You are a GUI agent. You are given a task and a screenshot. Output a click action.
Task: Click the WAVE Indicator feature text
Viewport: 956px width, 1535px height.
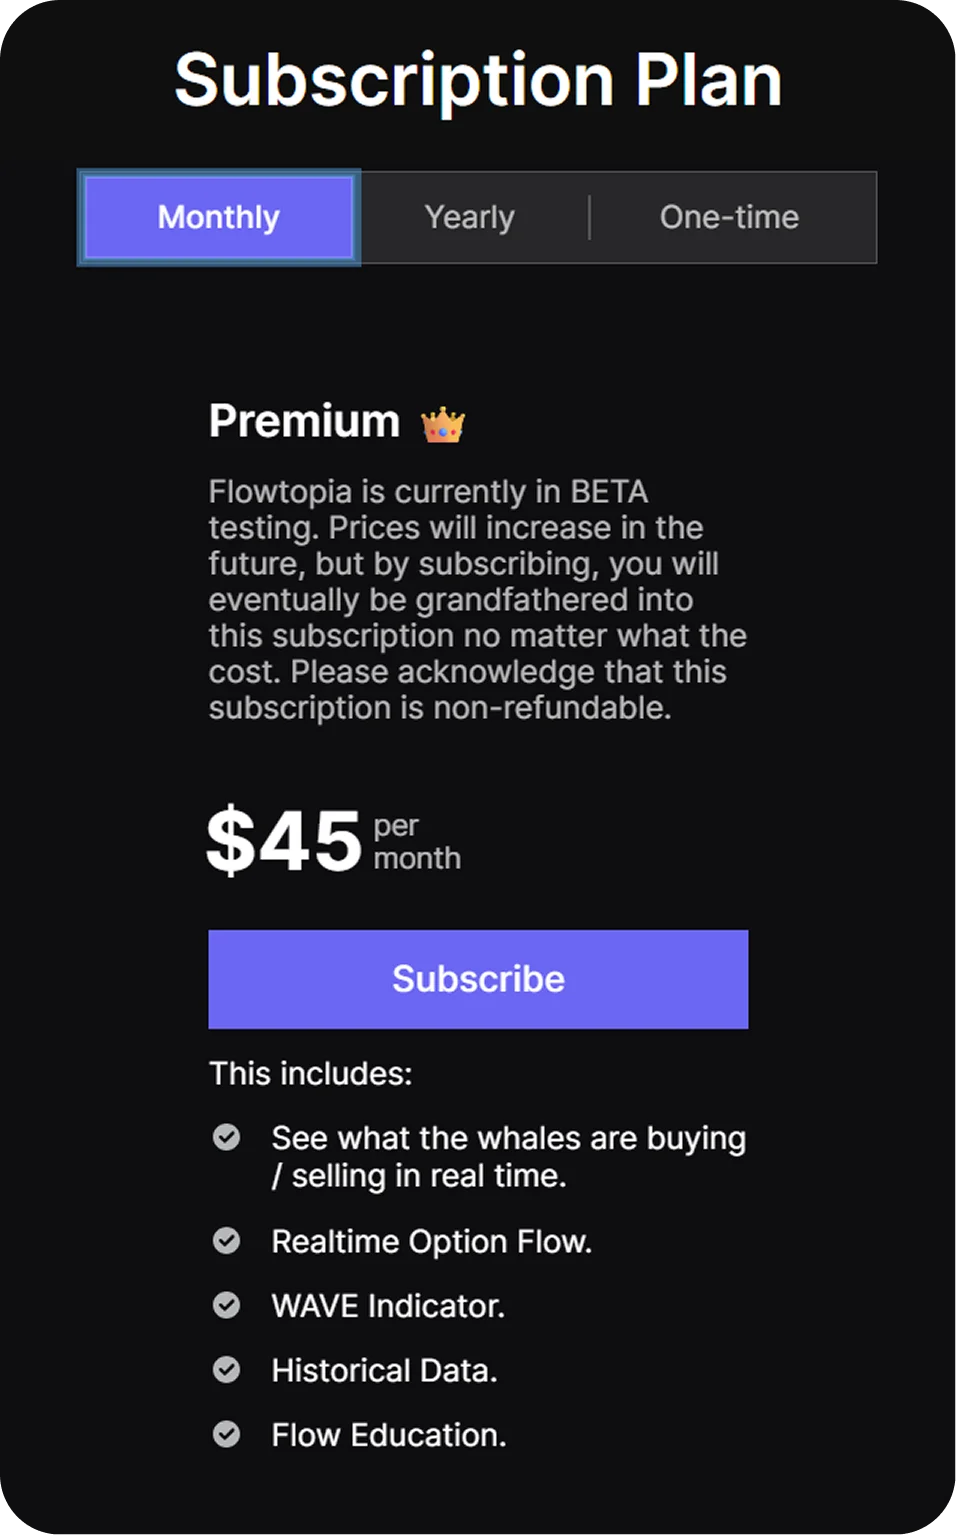(388, 1306)
